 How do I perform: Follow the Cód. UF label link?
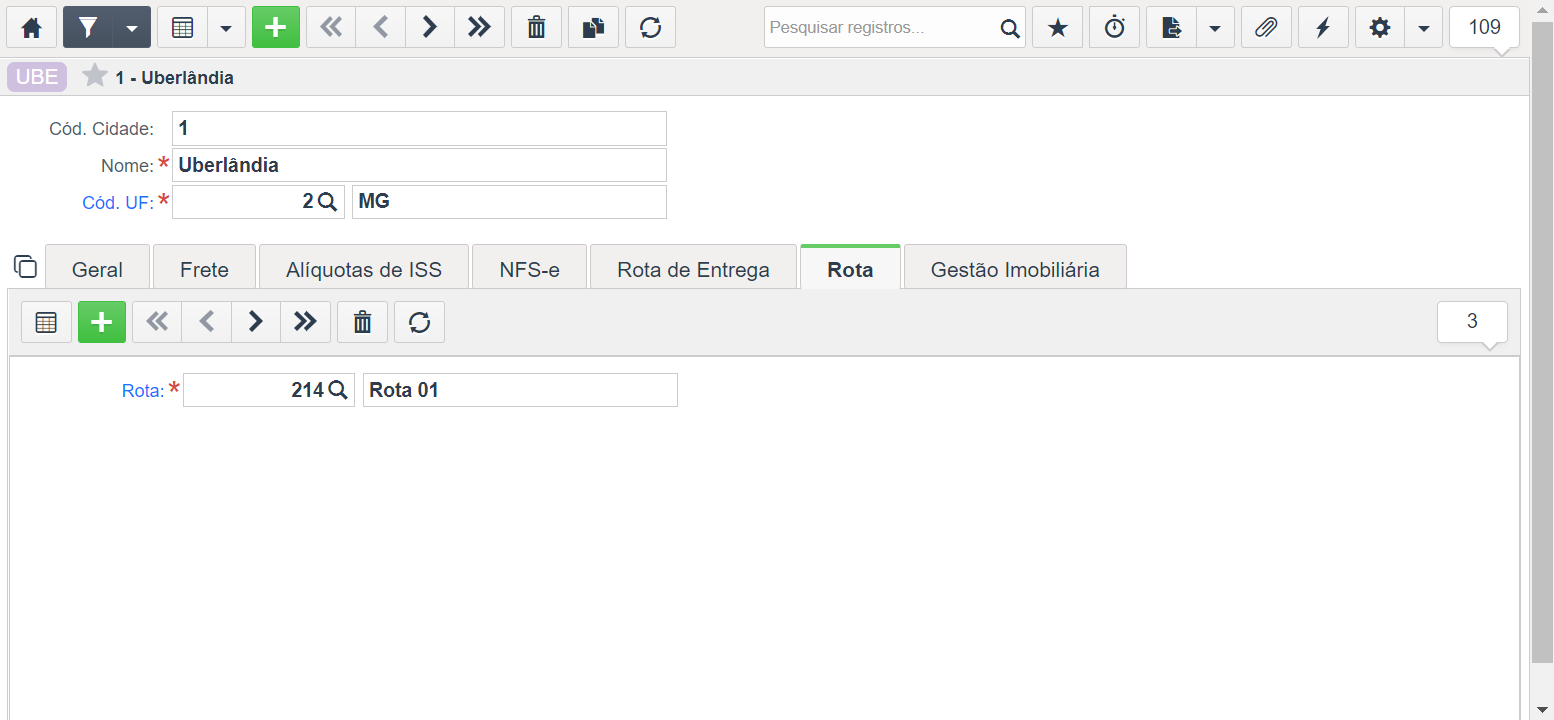[x=118, y=202]
